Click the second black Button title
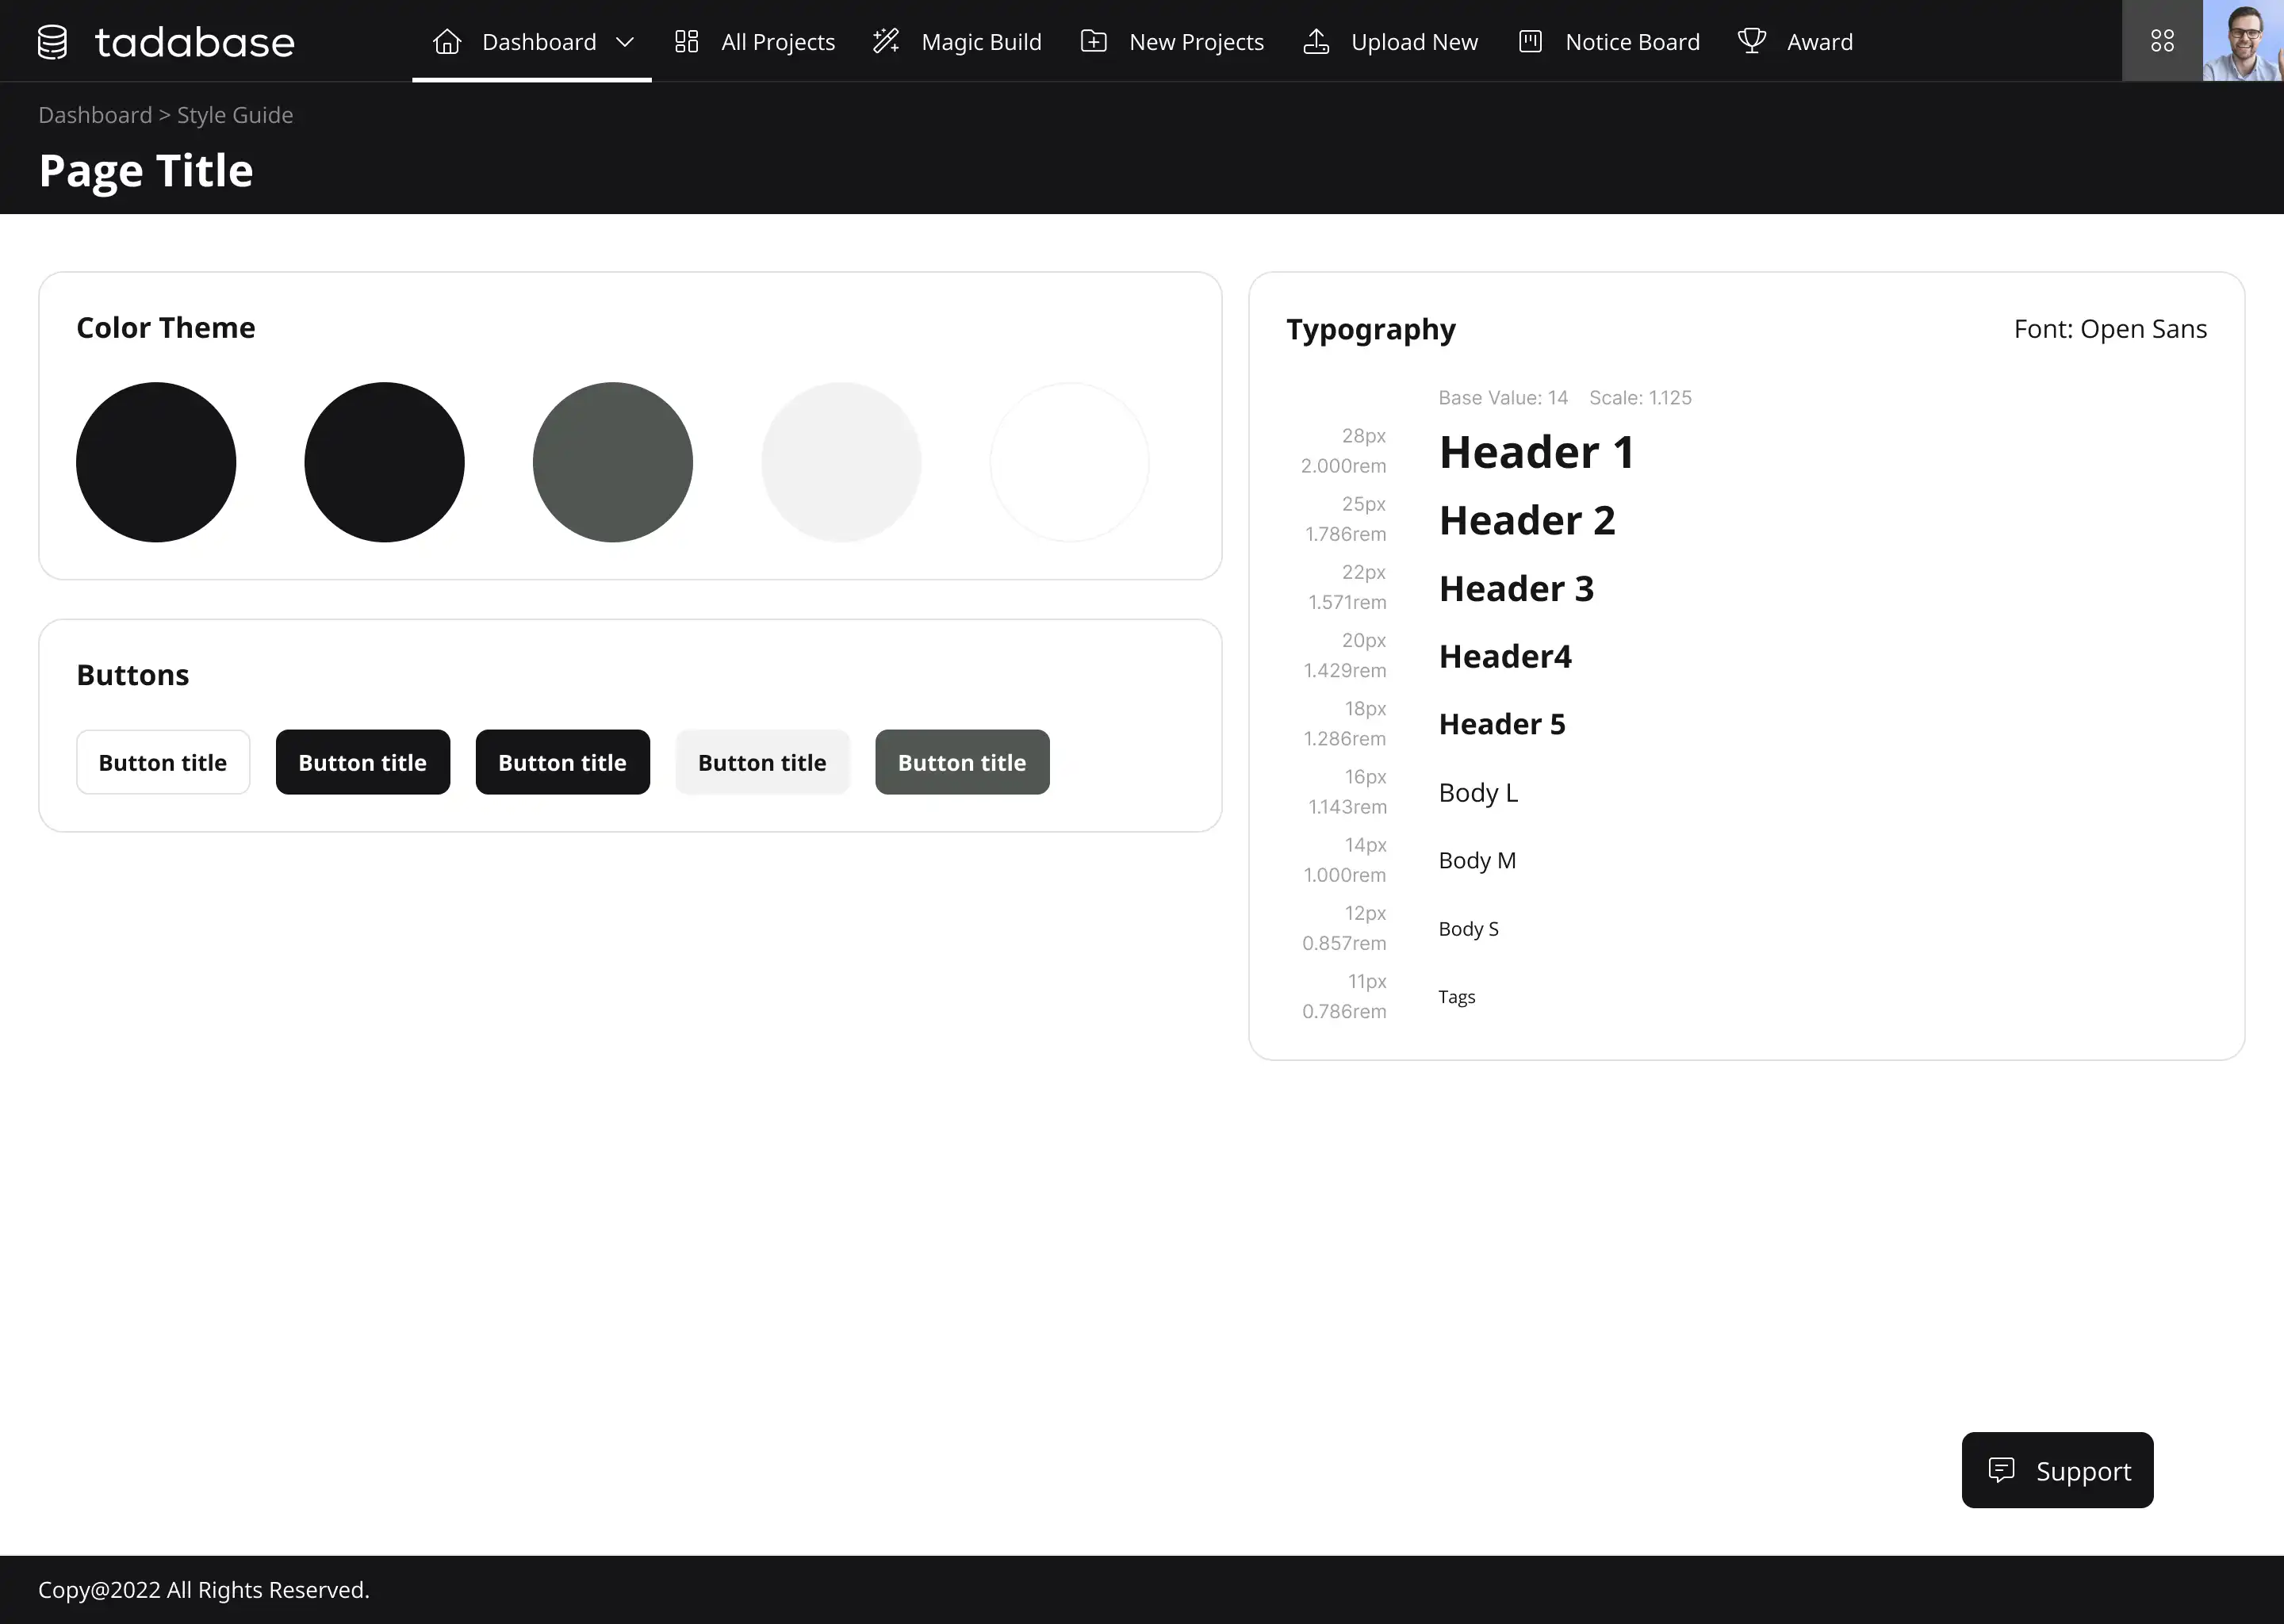The height and width of the screenshot is (1624, 2284). pyautogui.click(x=563, y=762)
